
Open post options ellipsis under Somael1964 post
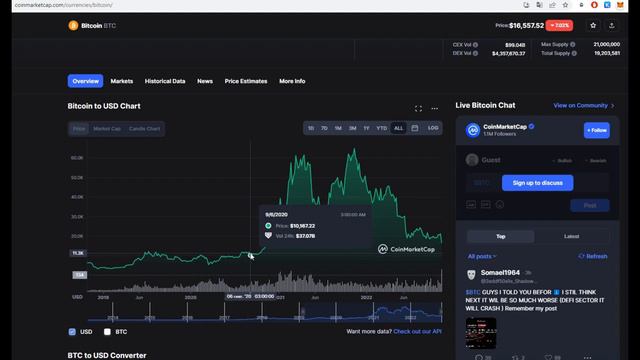587,358
